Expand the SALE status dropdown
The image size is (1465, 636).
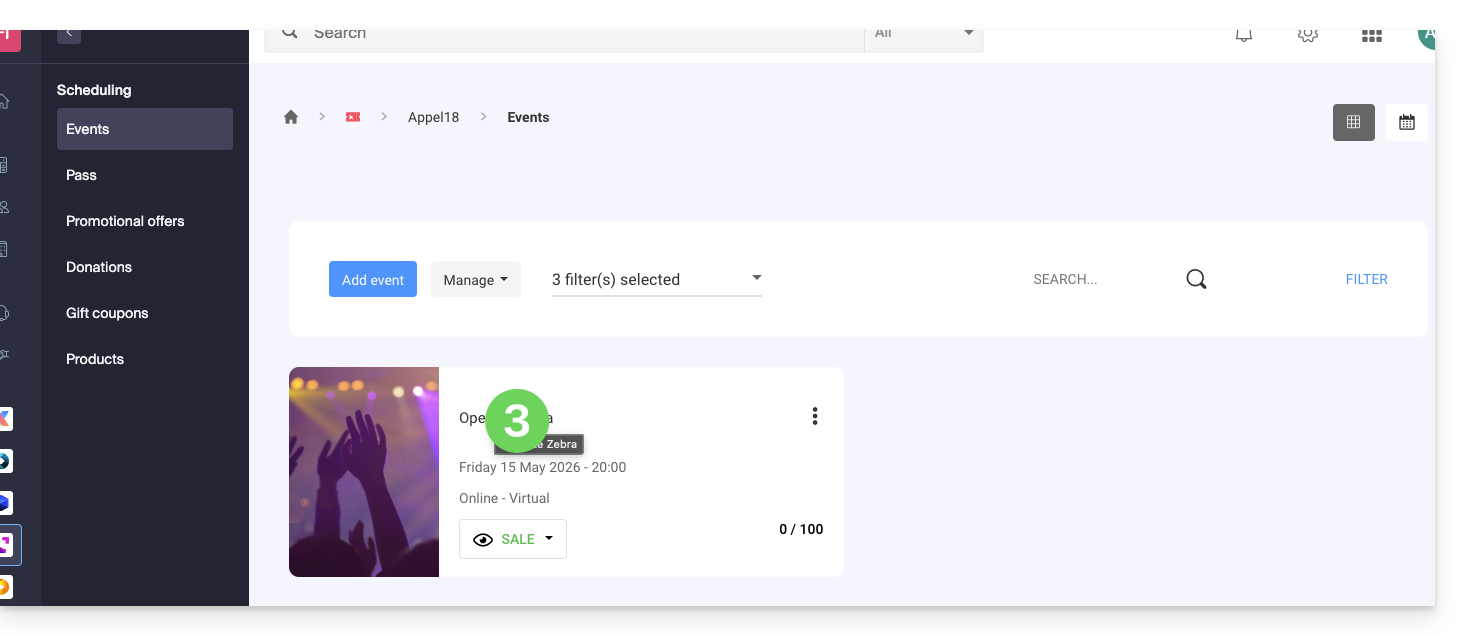pyautogui.click(x=549, y=539)
